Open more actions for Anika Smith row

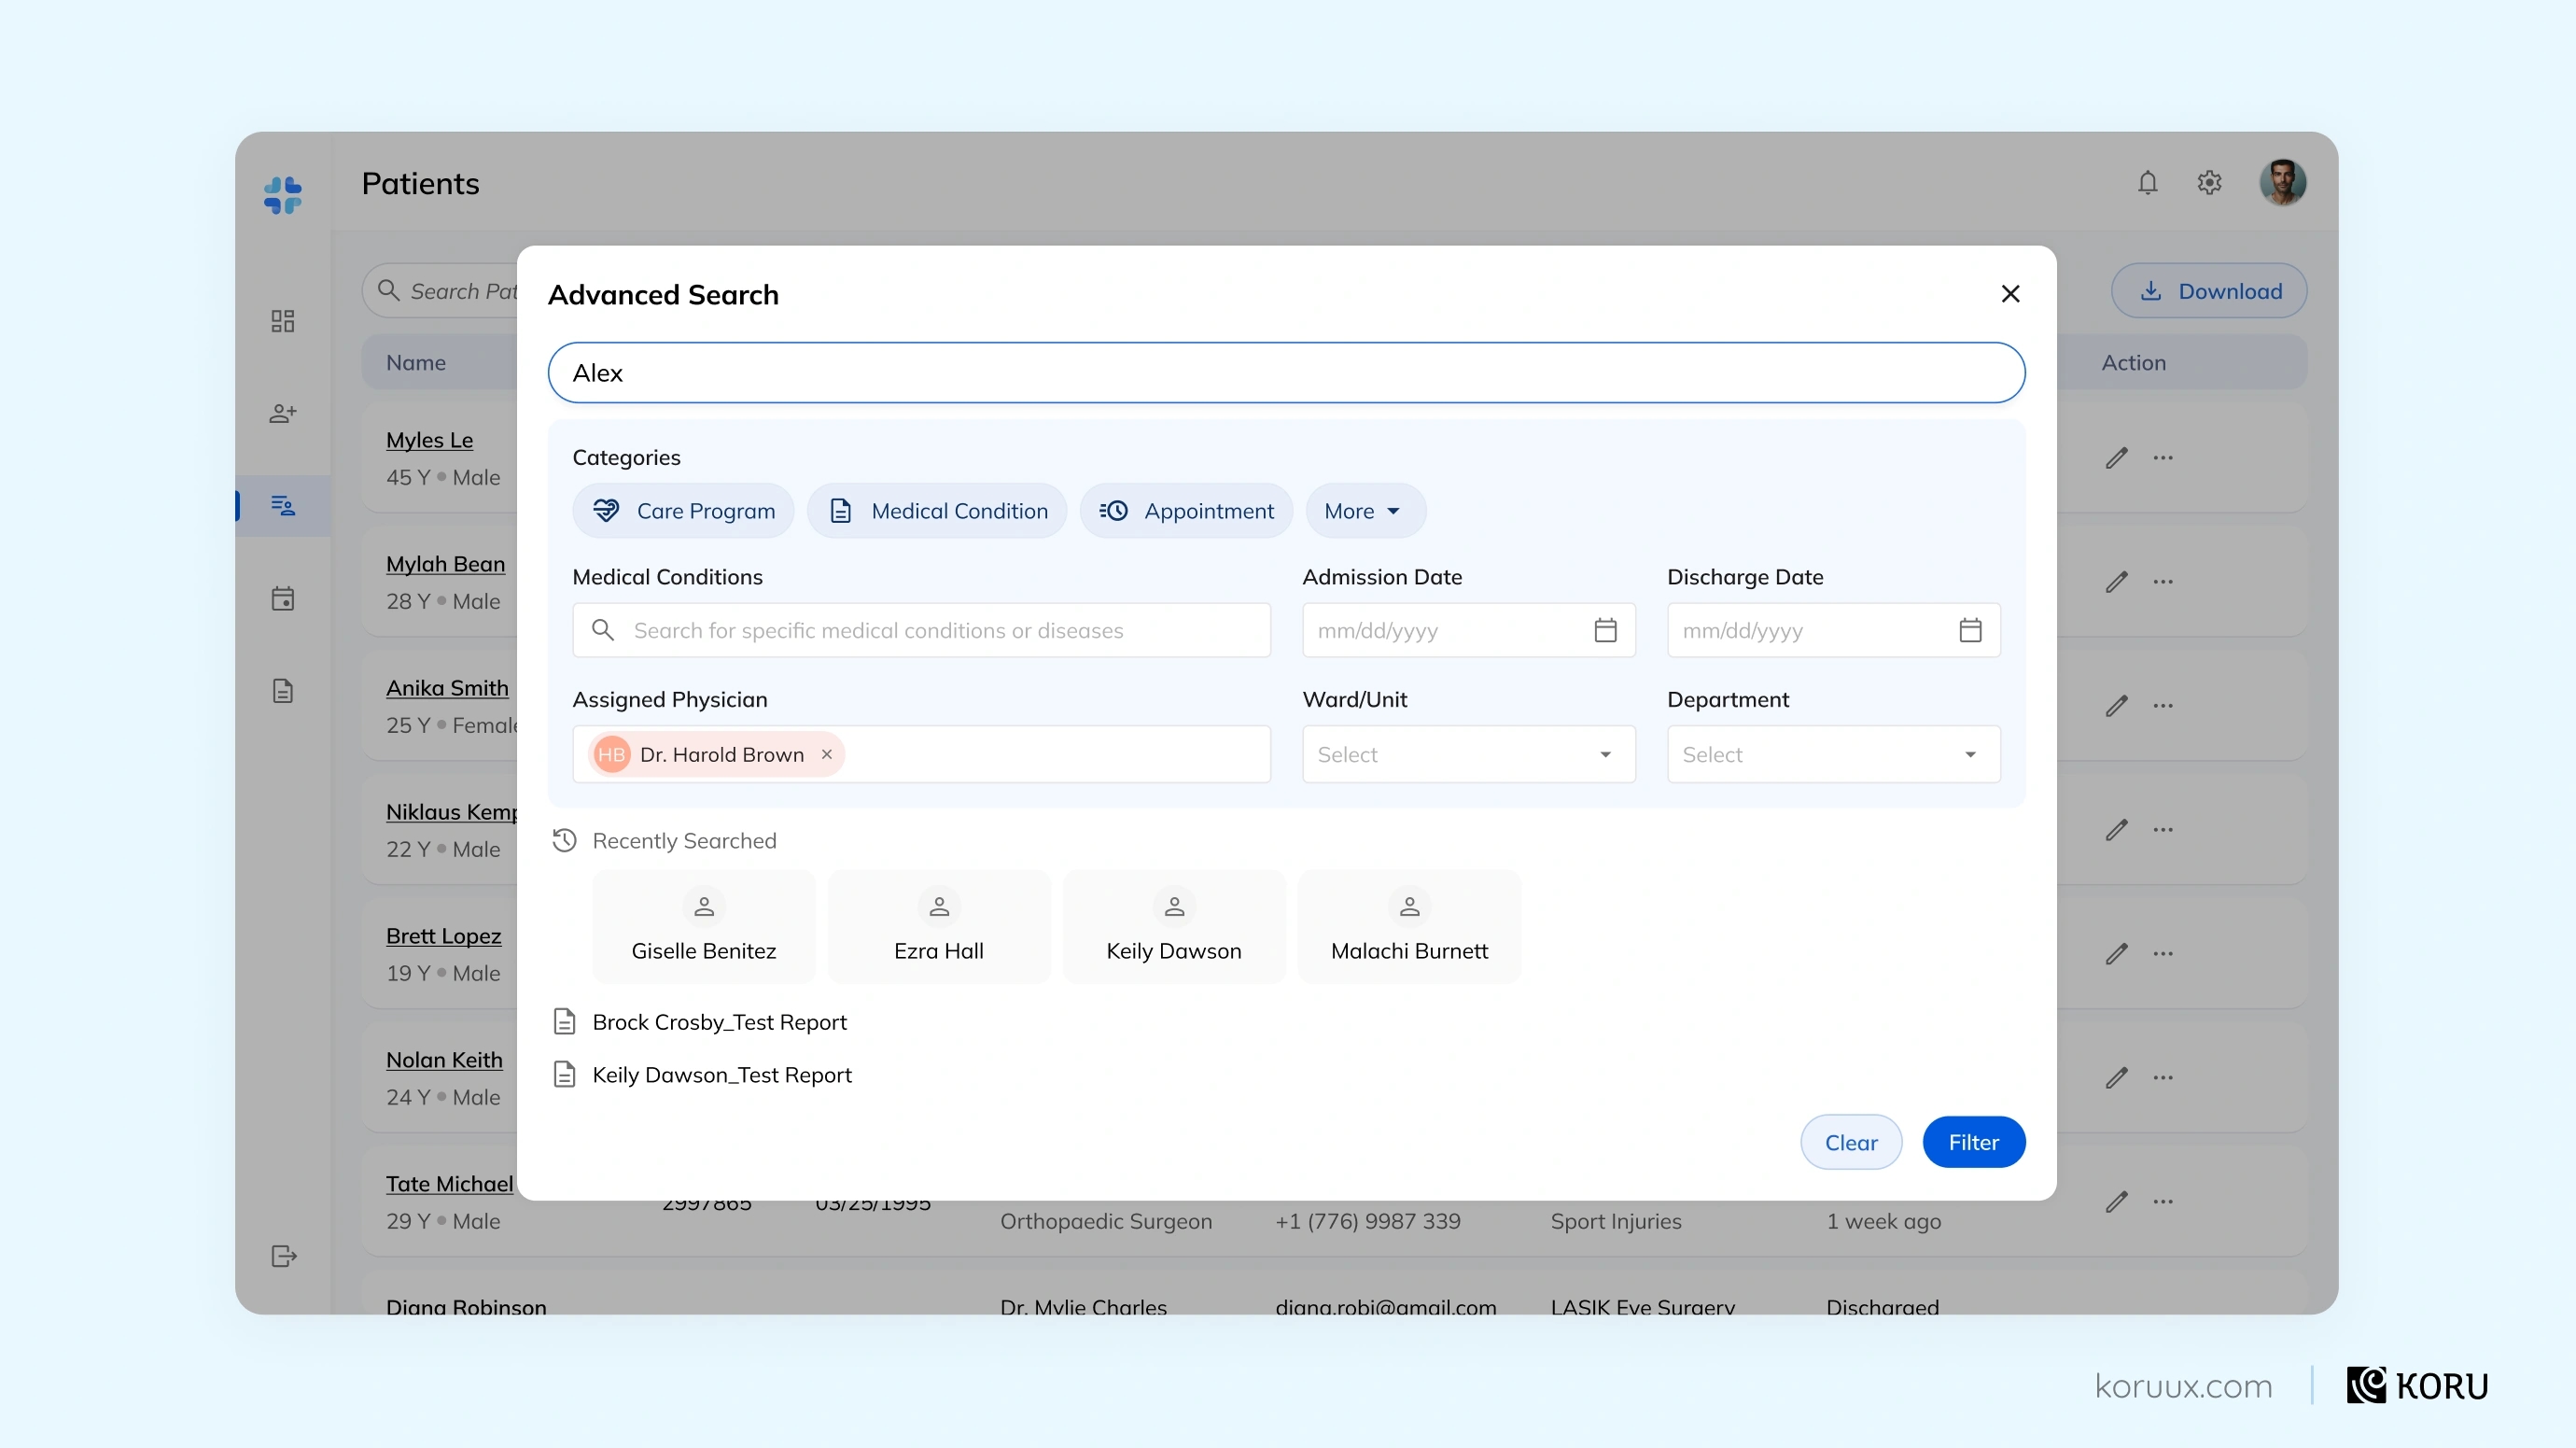pos(2163,706)
